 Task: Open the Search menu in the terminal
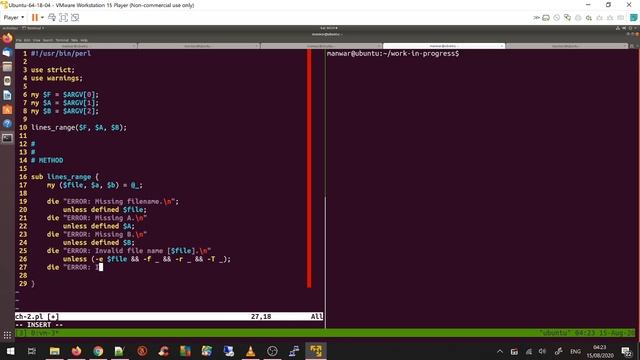click(48, 40)
